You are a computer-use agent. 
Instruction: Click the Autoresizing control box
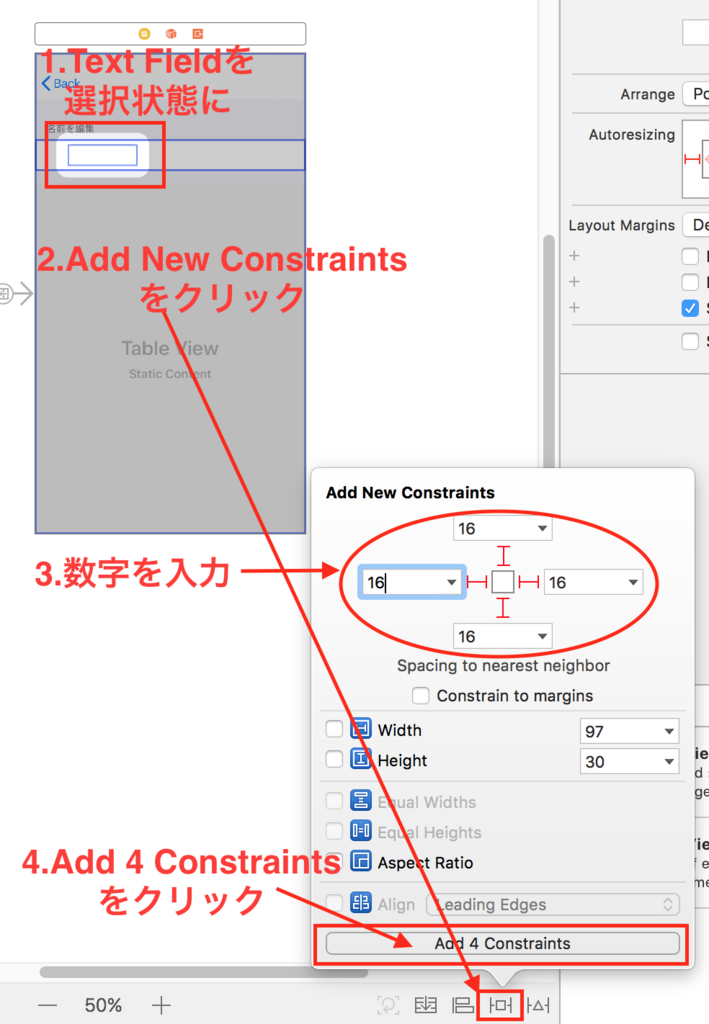696,159
